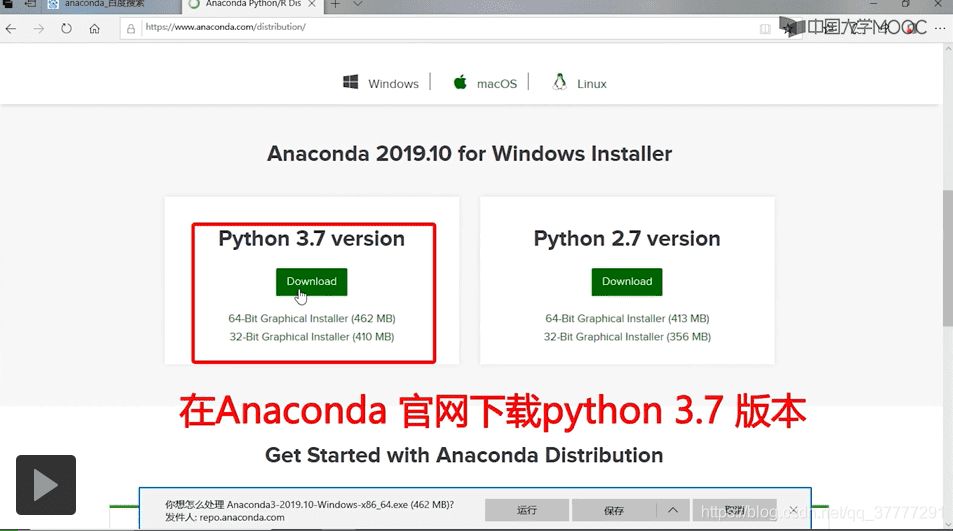Click the Apple logo icon
Image resolution: width=953 pixels, height=531 pixels.
(460, 82)
